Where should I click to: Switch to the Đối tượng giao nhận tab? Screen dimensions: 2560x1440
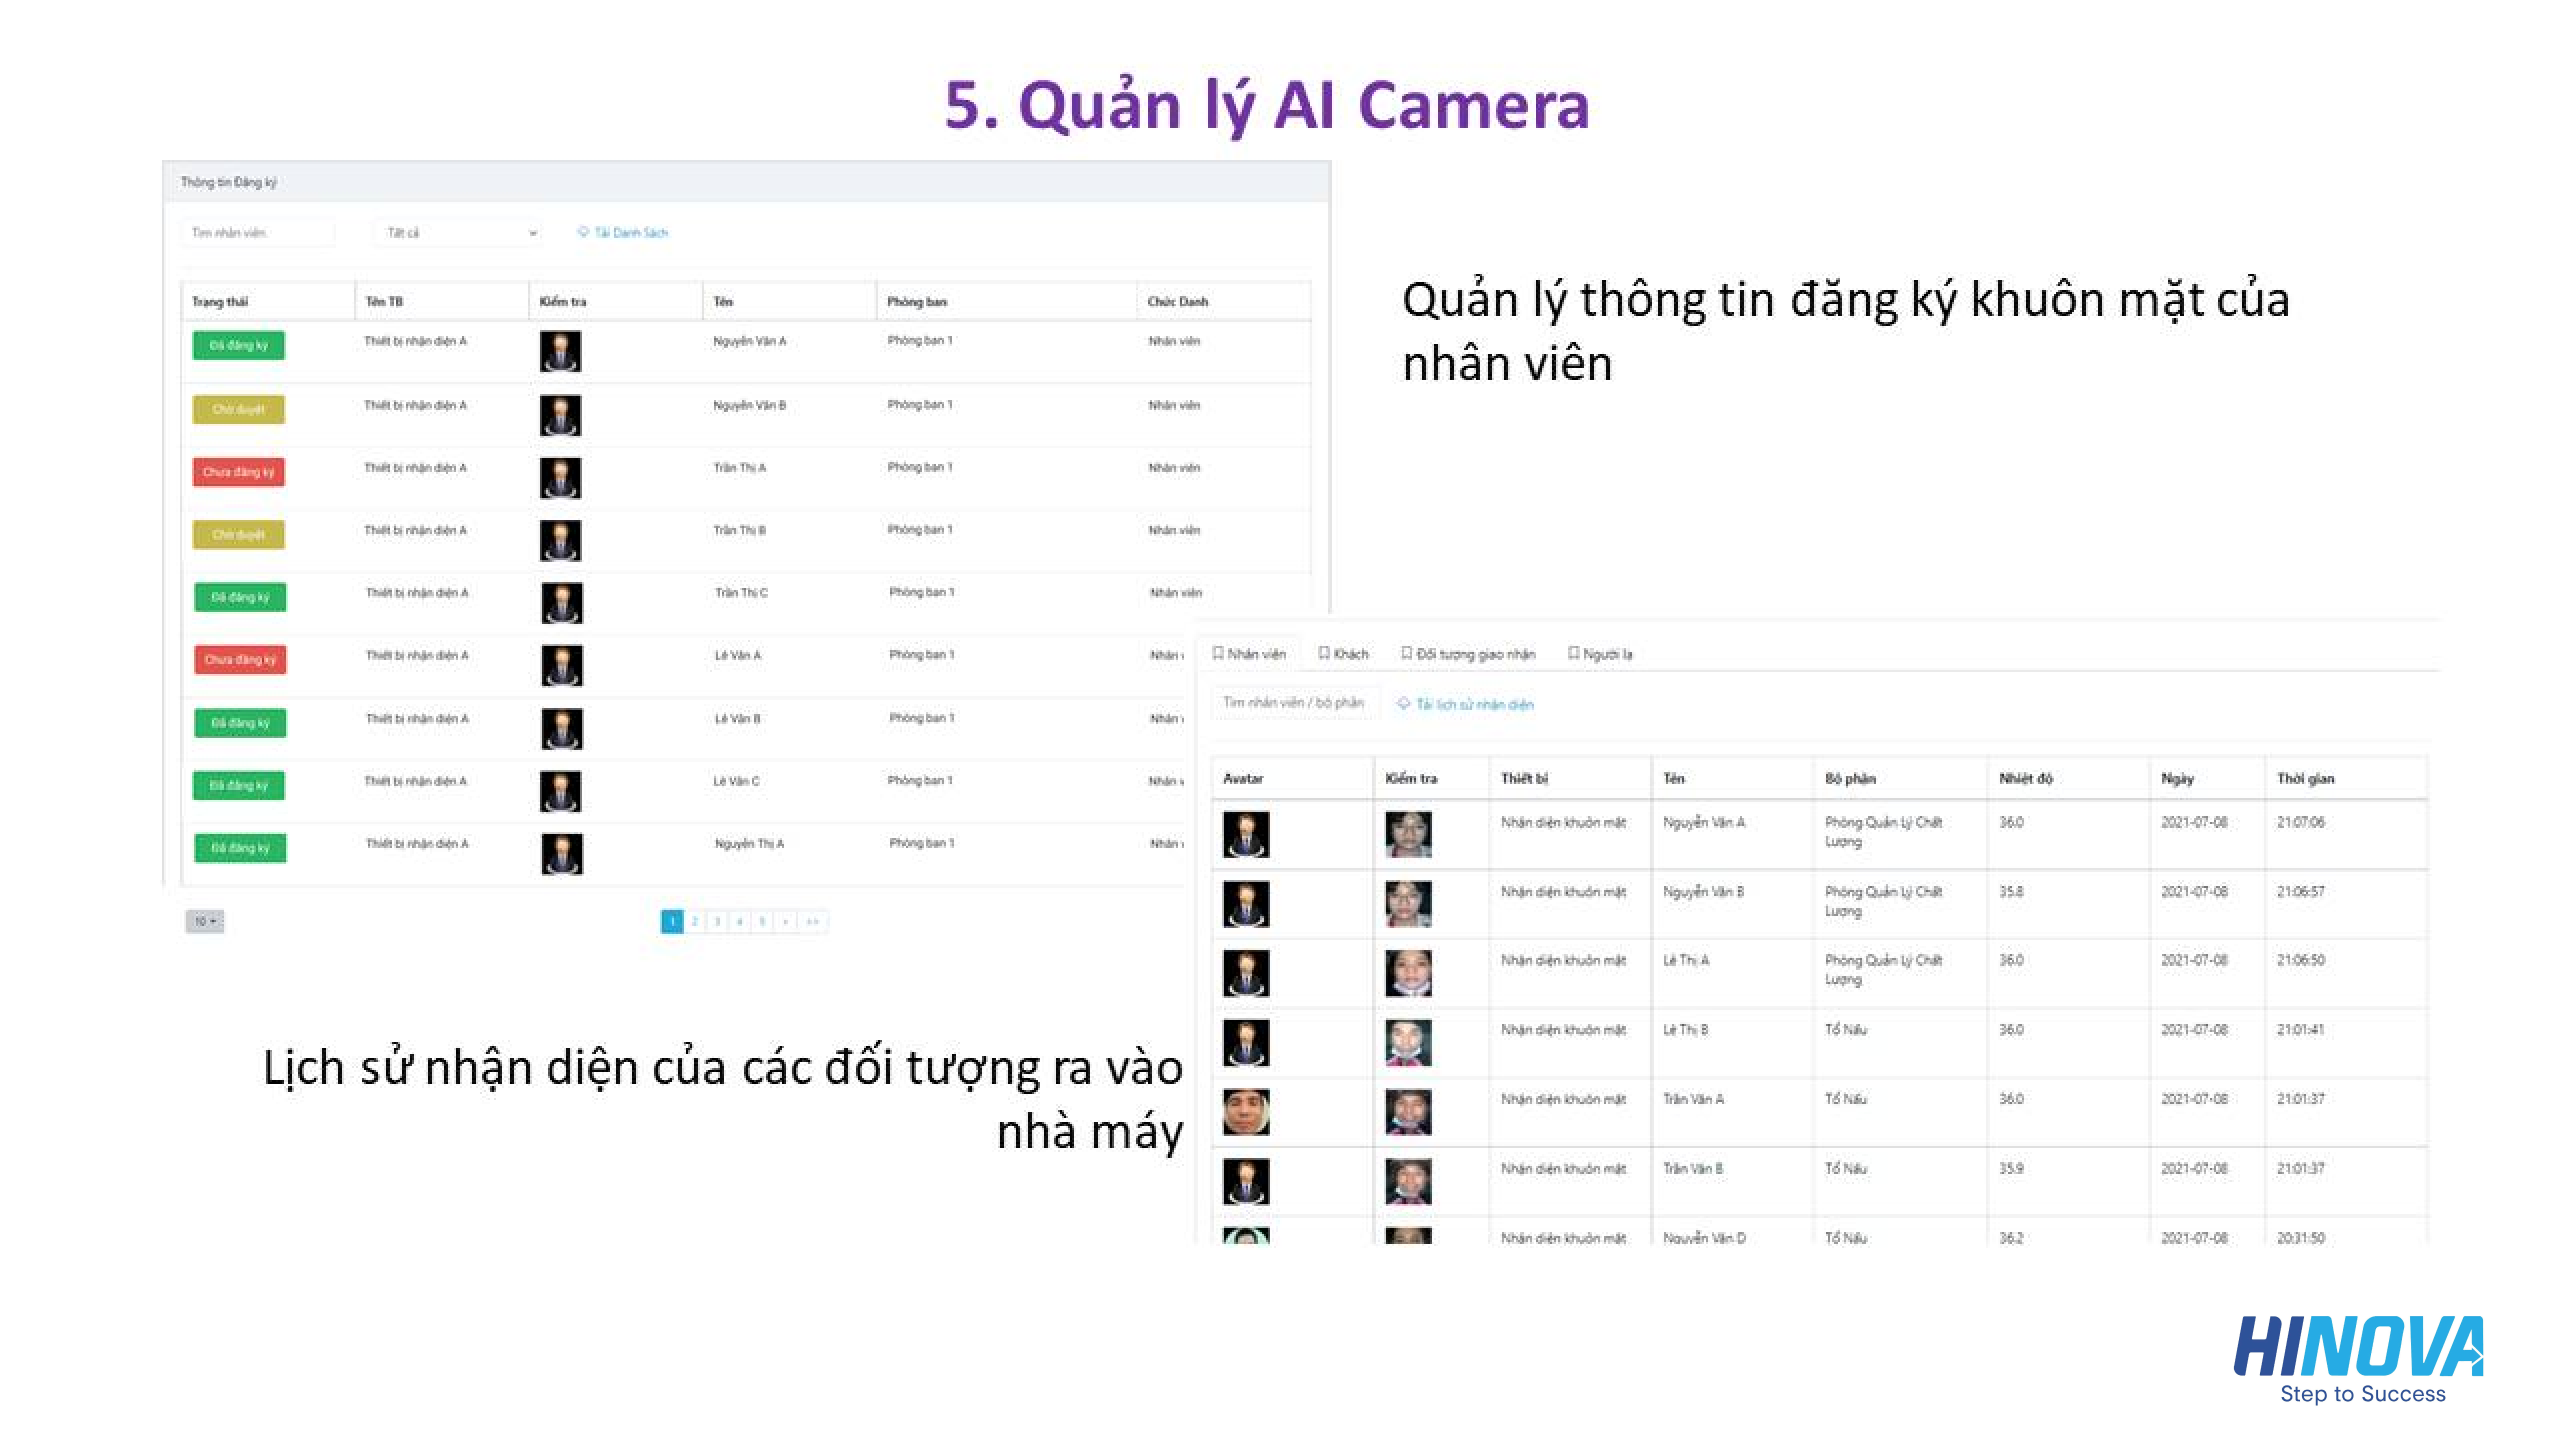(1468, 654)
